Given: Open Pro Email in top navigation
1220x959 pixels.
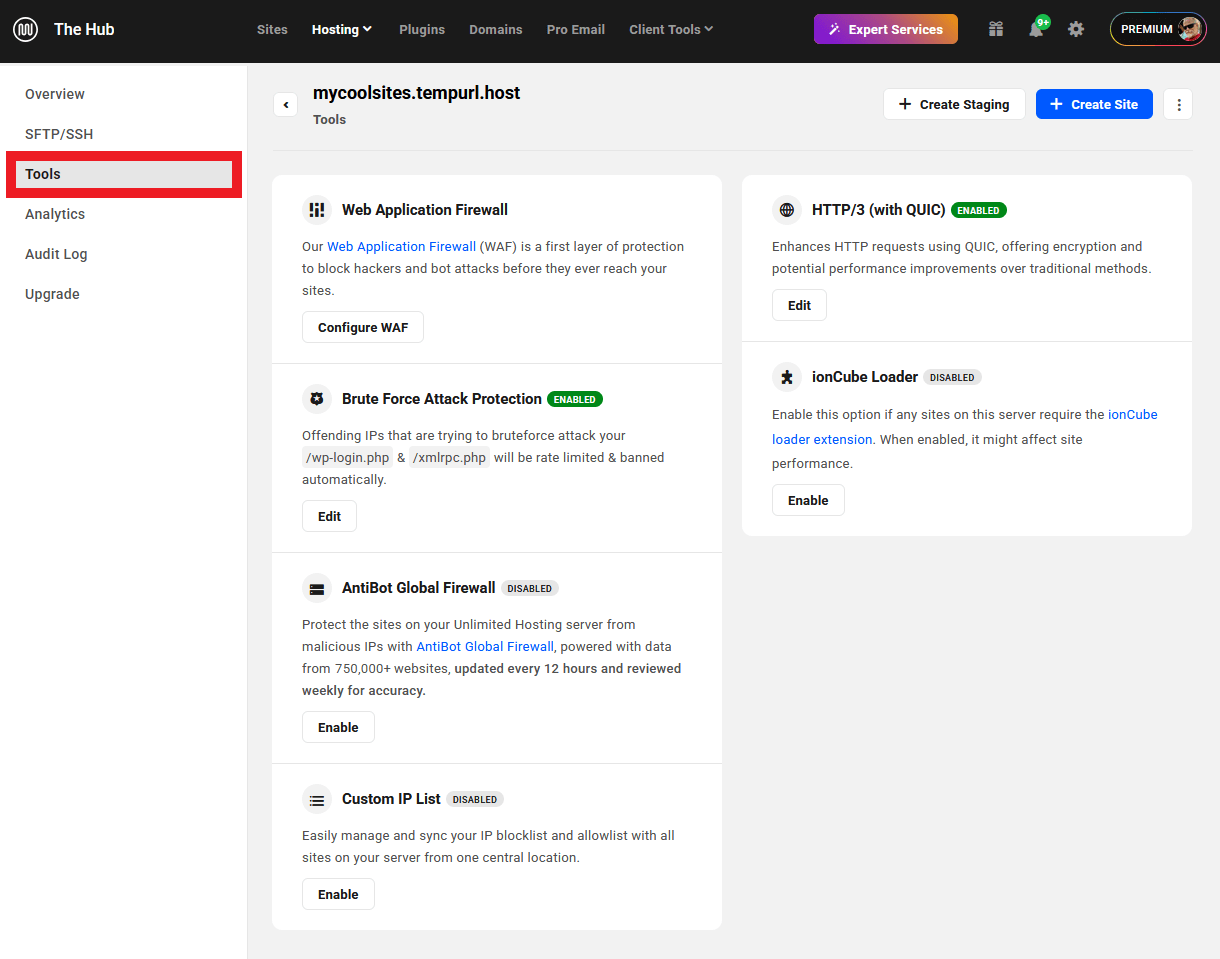Looking at the screenshot, I should [x=576, y=29].
